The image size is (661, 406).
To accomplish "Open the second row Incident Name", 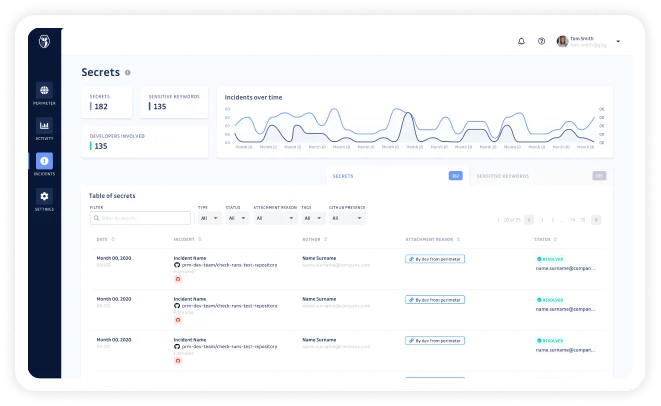I will tap(190, 299).
